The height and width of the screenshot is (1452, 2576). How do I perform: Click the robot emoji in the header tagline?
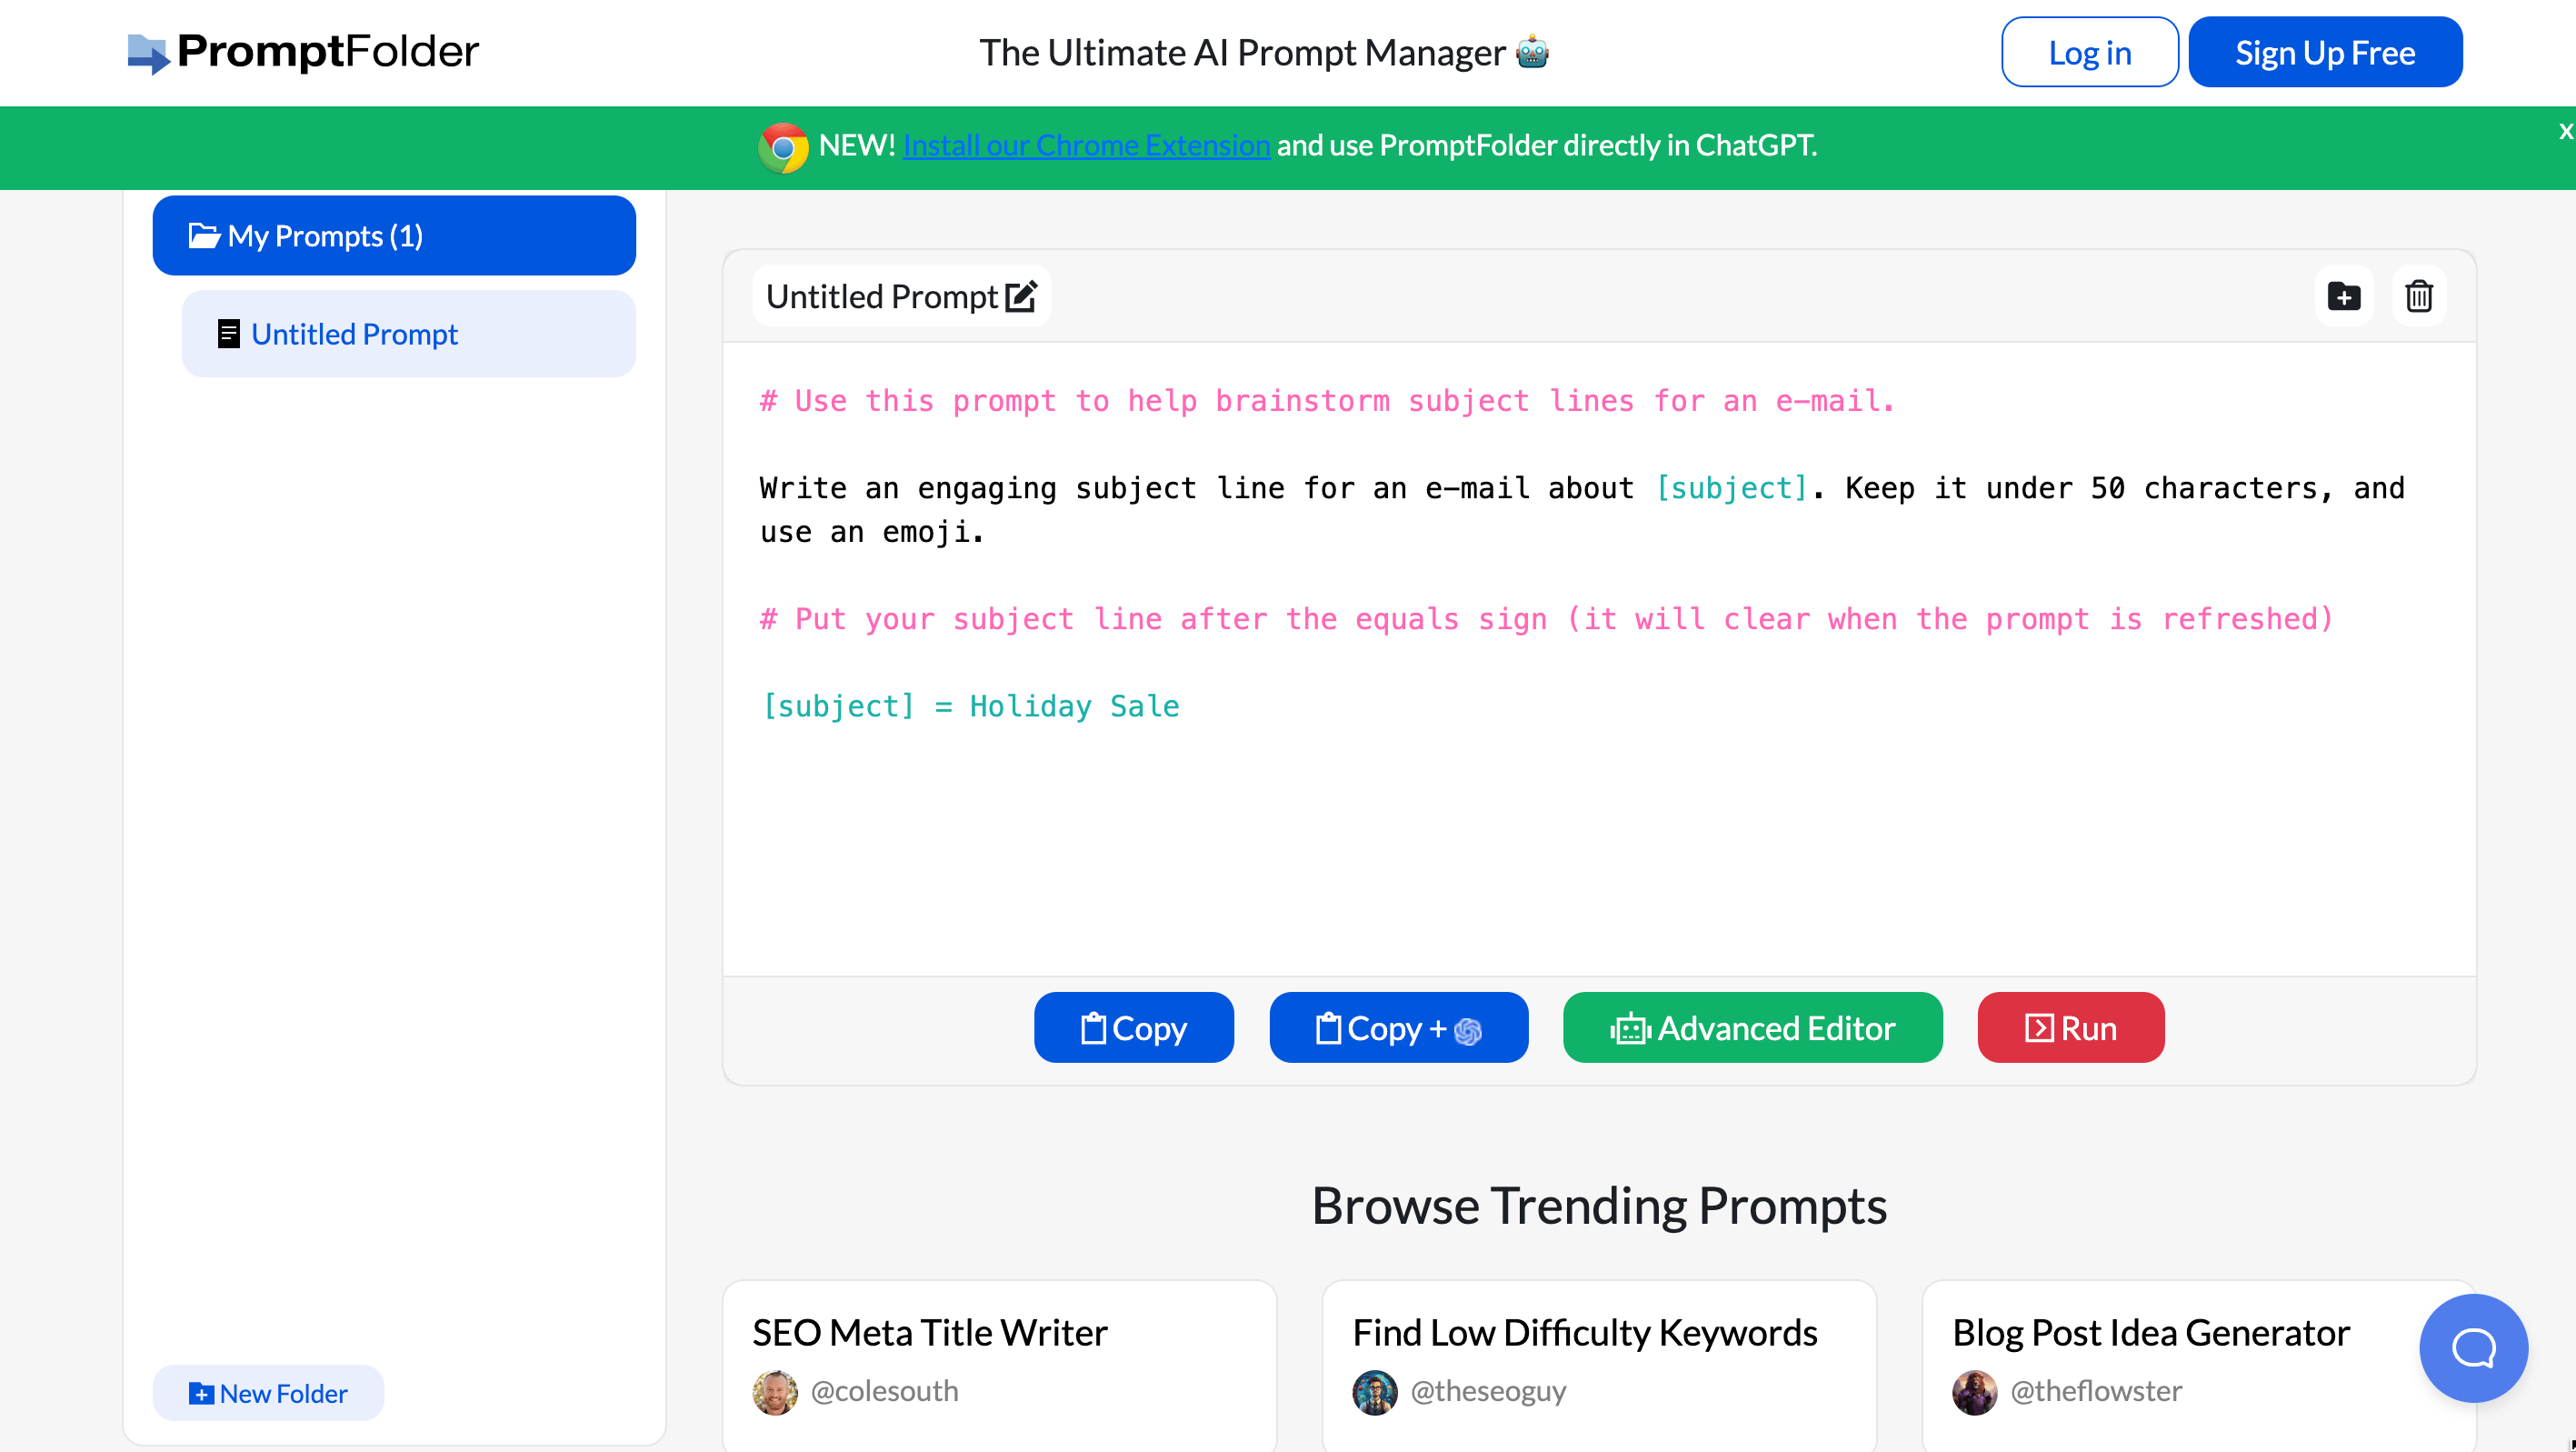click(x=1532, y=52)
